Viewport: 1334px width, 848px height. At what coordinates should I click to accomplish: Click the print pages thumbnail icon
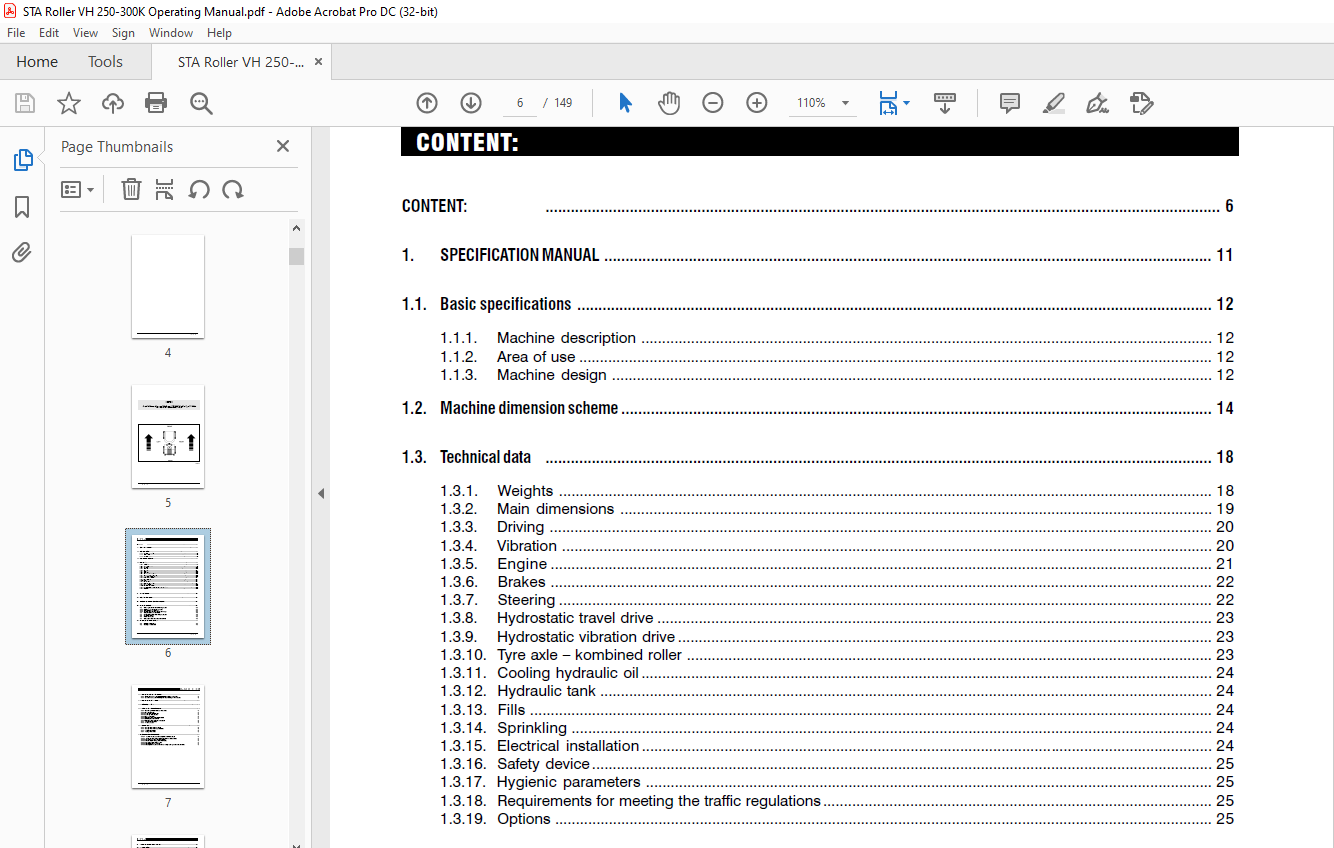tap(165, 189)
